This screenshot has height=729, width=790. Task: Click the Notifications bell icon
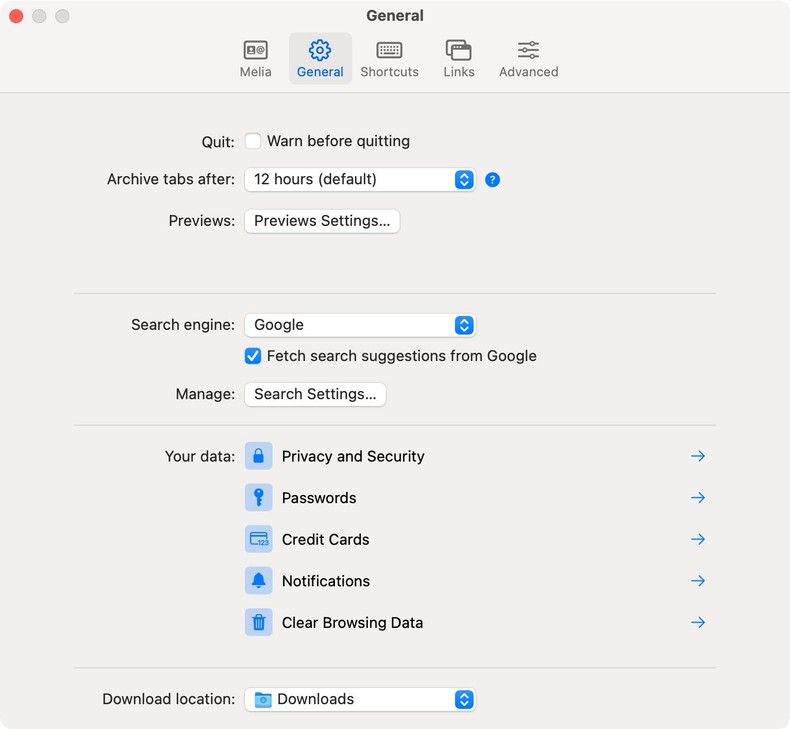point(258,581)
